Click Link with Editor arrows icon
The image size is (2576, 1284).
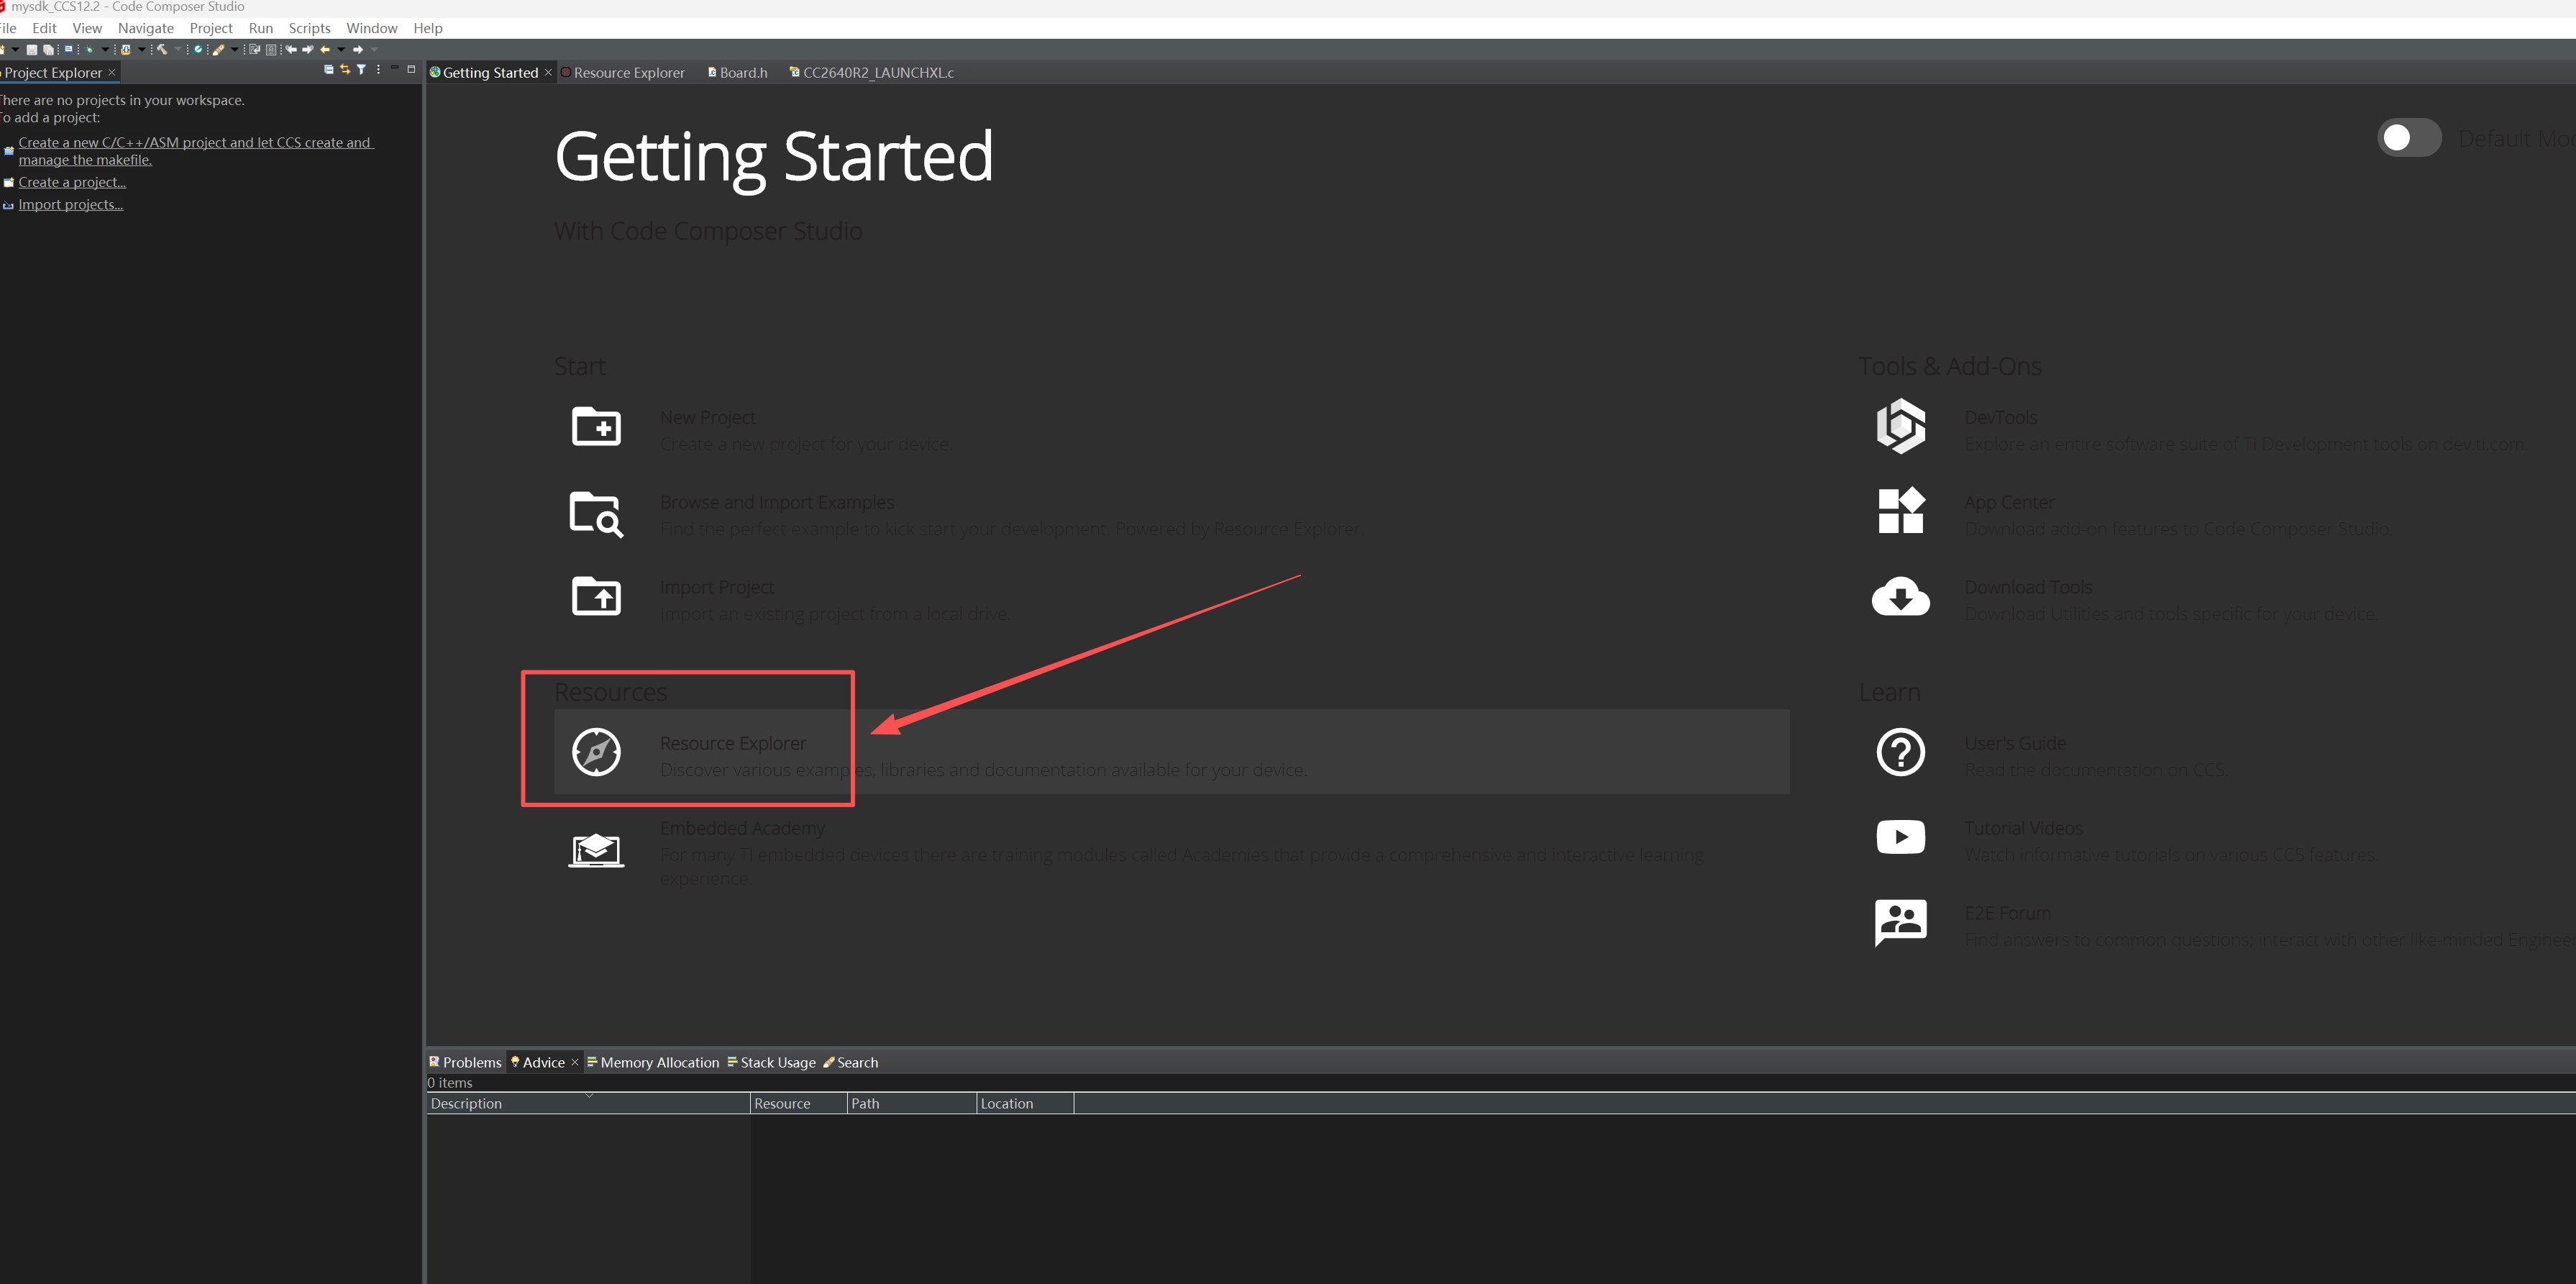pos(345,70)
